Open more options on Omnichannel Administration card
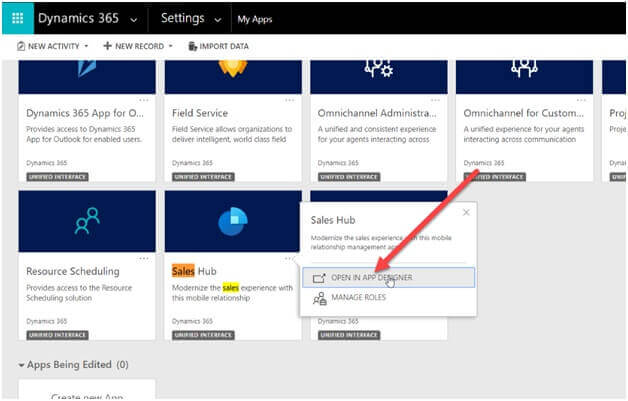This screenshot has height=401, width=628. (435, 100)
